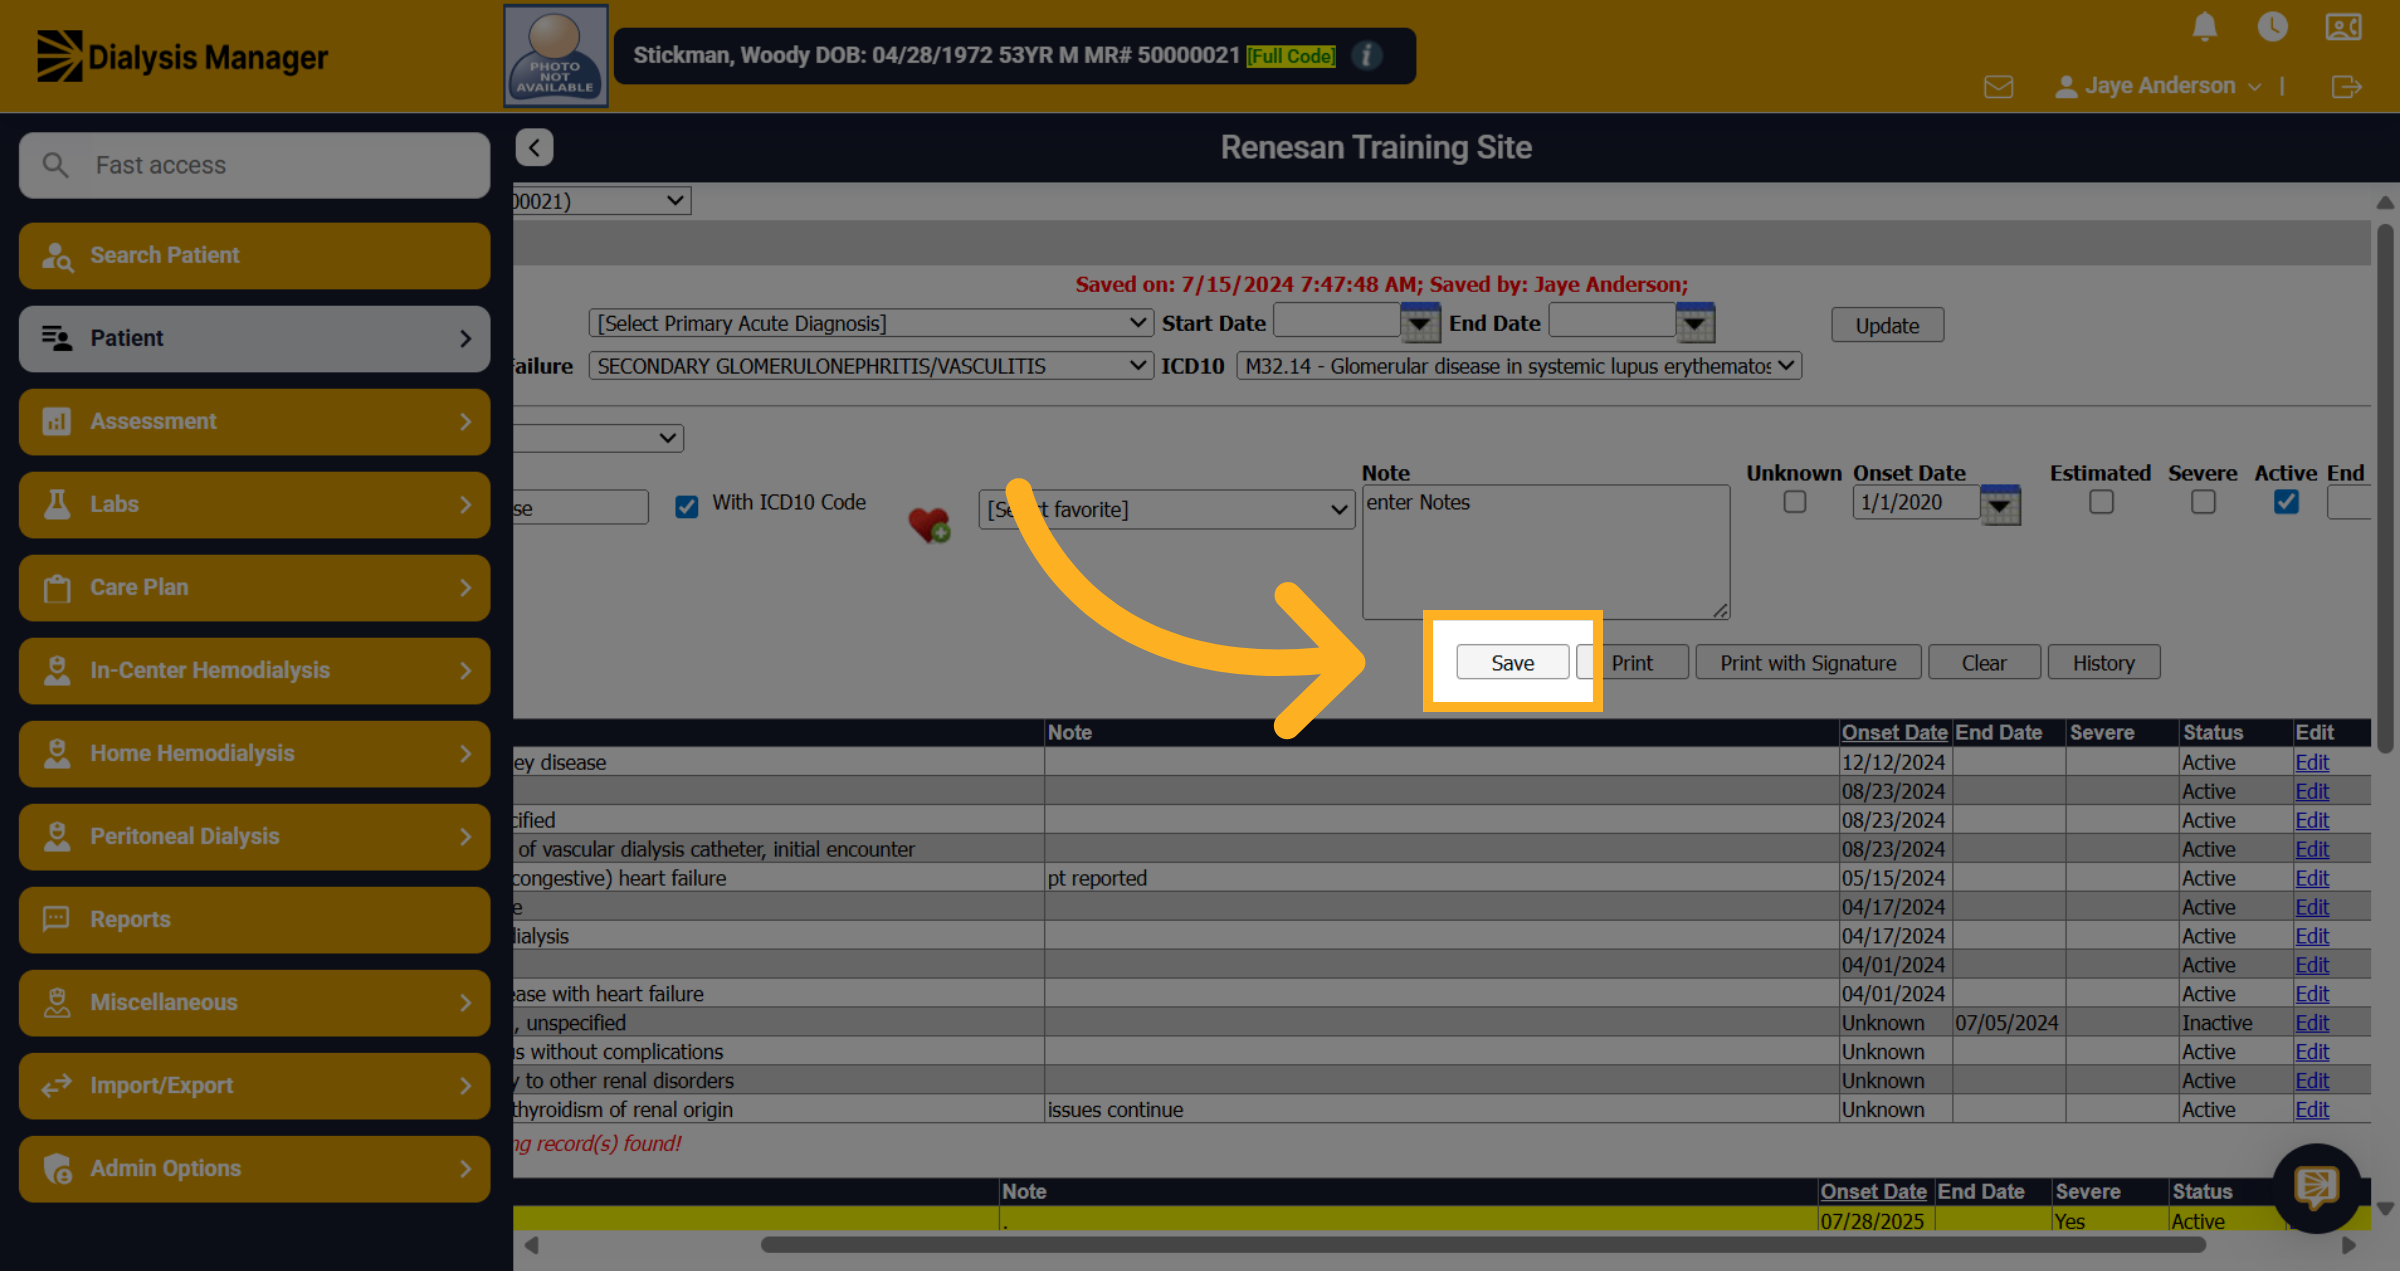Click the Fast access search magnifier icon
The height and width of the screenshot is (1271, 2400).
click(x=56, y=165)
